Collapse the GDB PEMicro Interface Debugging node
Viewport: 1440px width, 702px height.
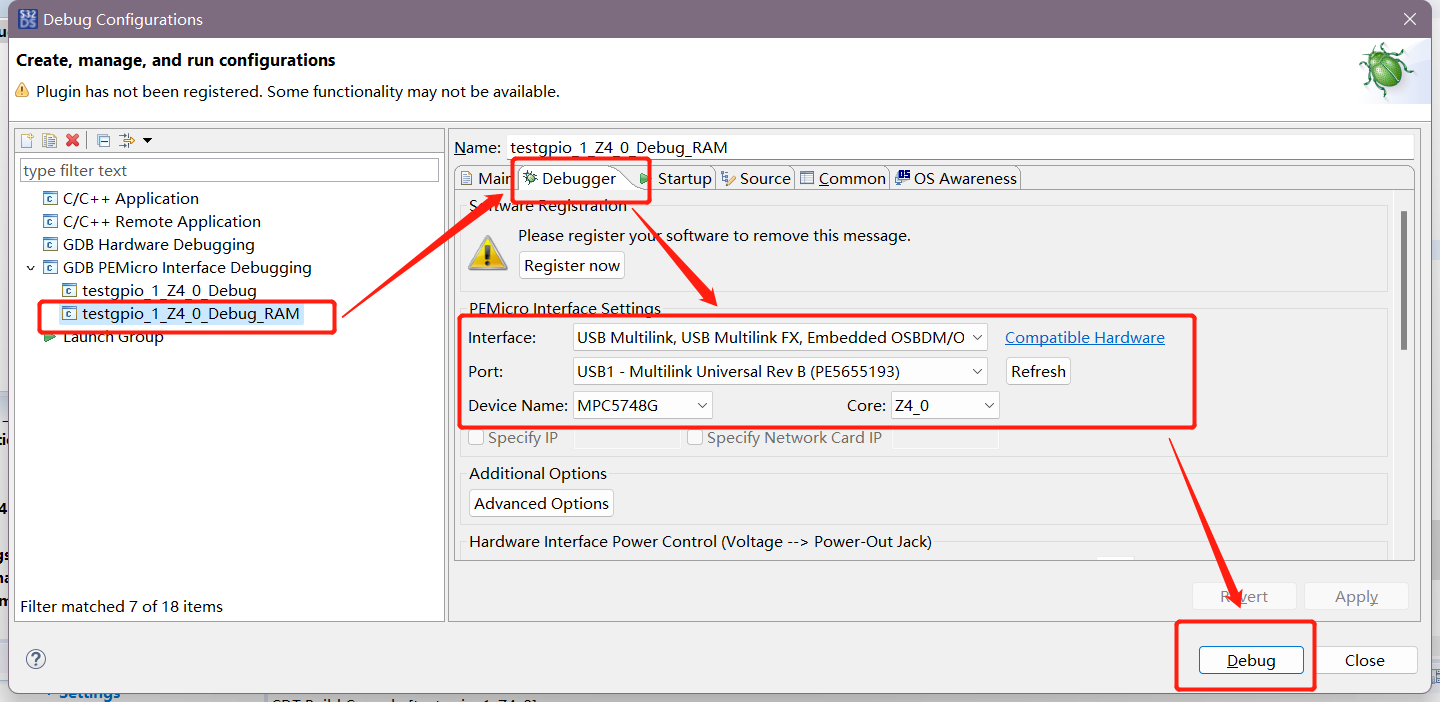pyautogui.click(x=30, y=268)
